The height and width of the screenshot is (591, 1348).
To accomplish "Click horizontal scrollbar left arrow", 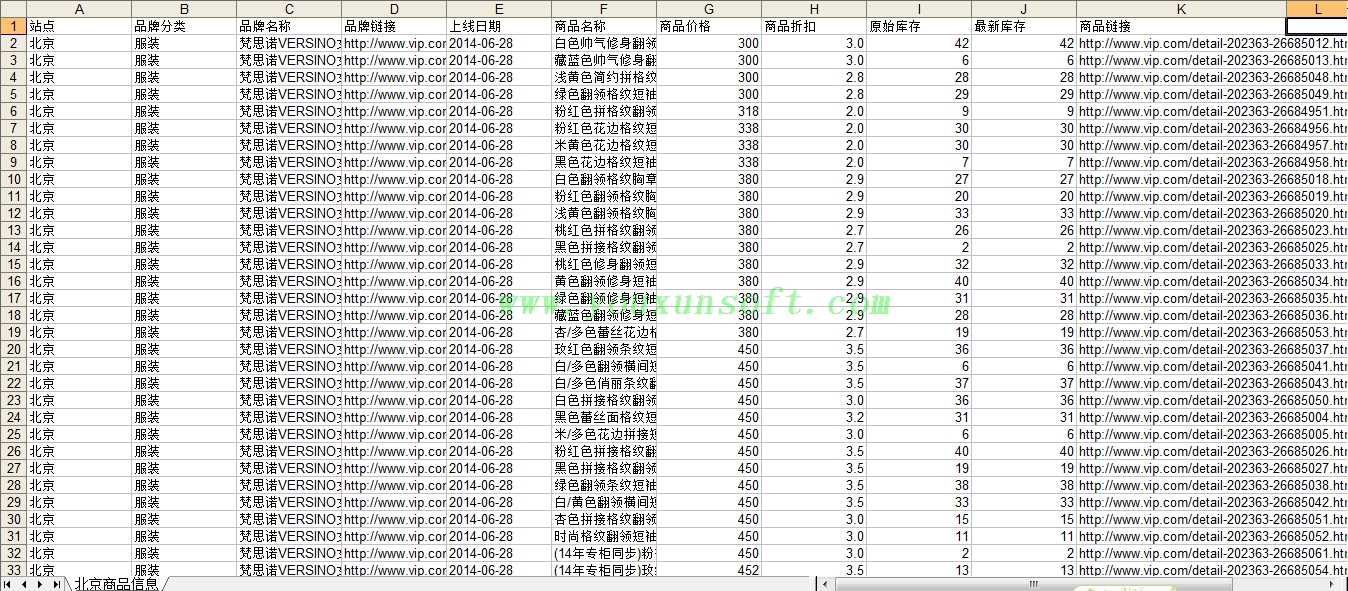I will 824,584.
